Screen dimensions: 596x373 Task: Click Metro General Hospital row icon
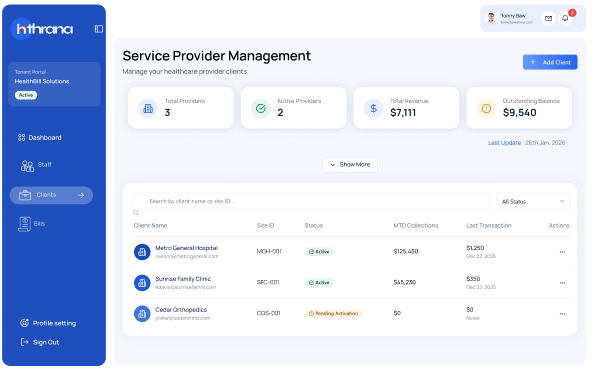[142, 252]
